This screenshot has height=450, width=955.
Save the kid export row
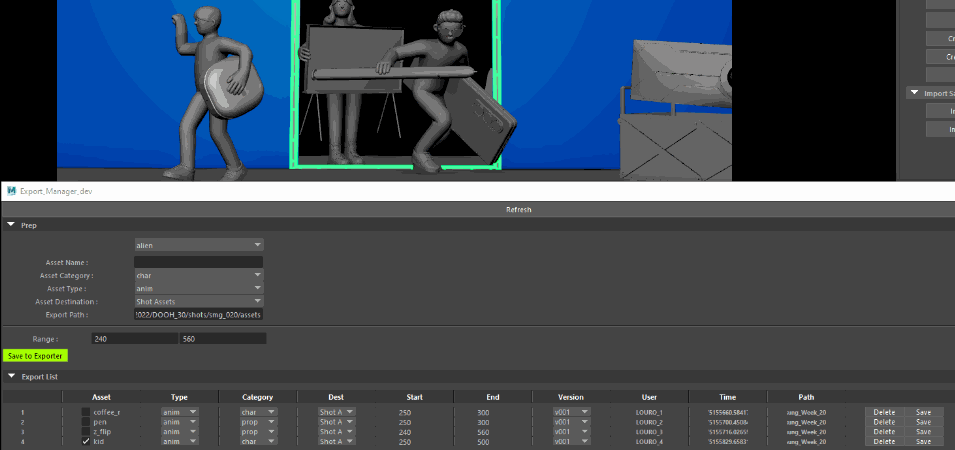(x=923, y=441)
